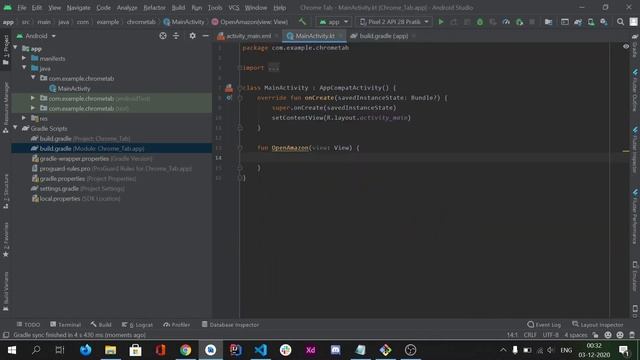
Task: Switch to the build.gradle (app) tab
Action: point(384,36)
